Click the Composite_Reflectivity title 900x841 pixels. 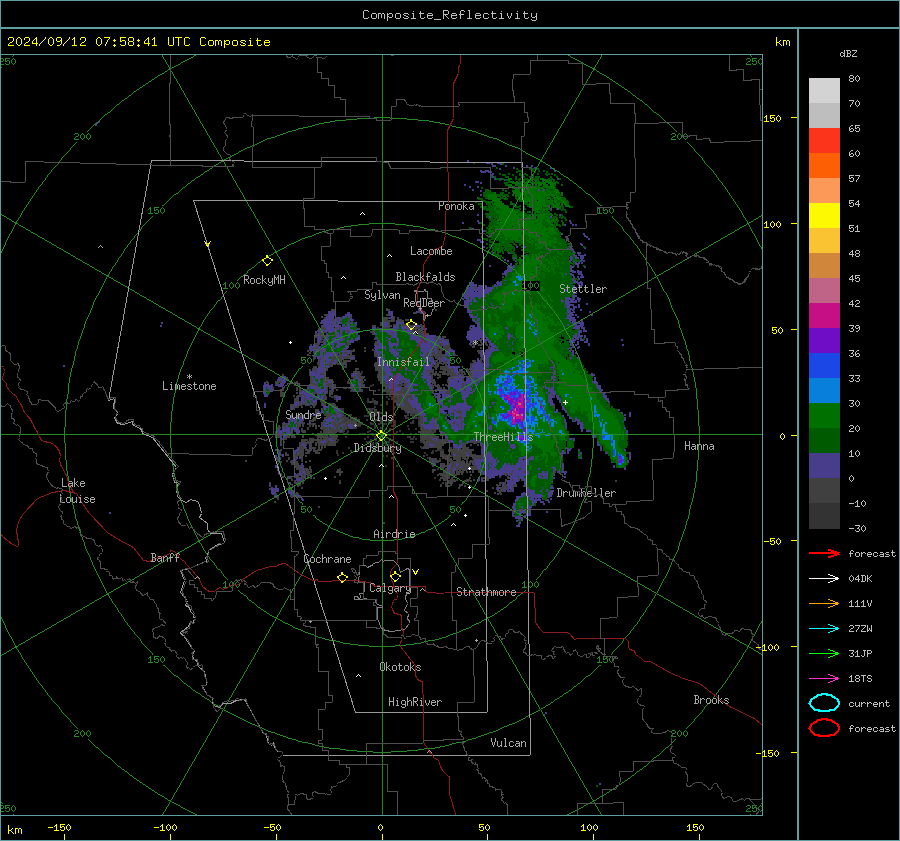[x=450, y=15]
